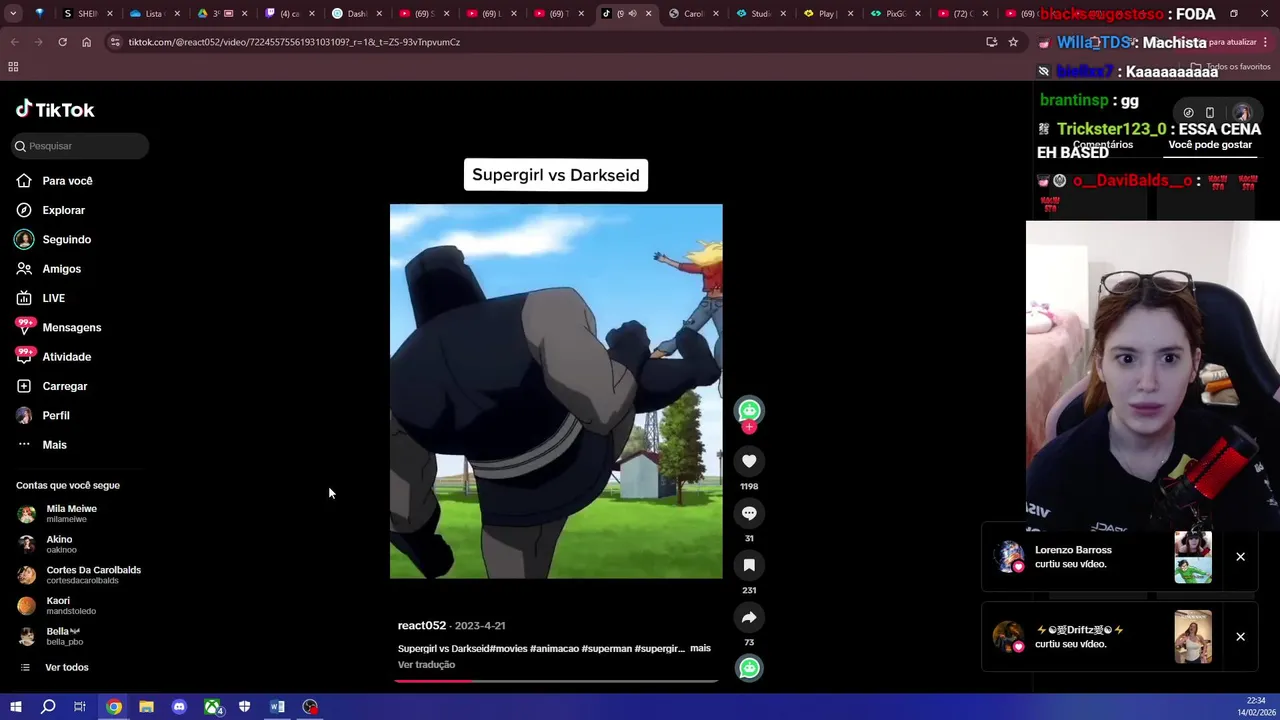Open Driftz notification video thumbnail
Screen dimensions: 1280x720
tap(1193, 637)
